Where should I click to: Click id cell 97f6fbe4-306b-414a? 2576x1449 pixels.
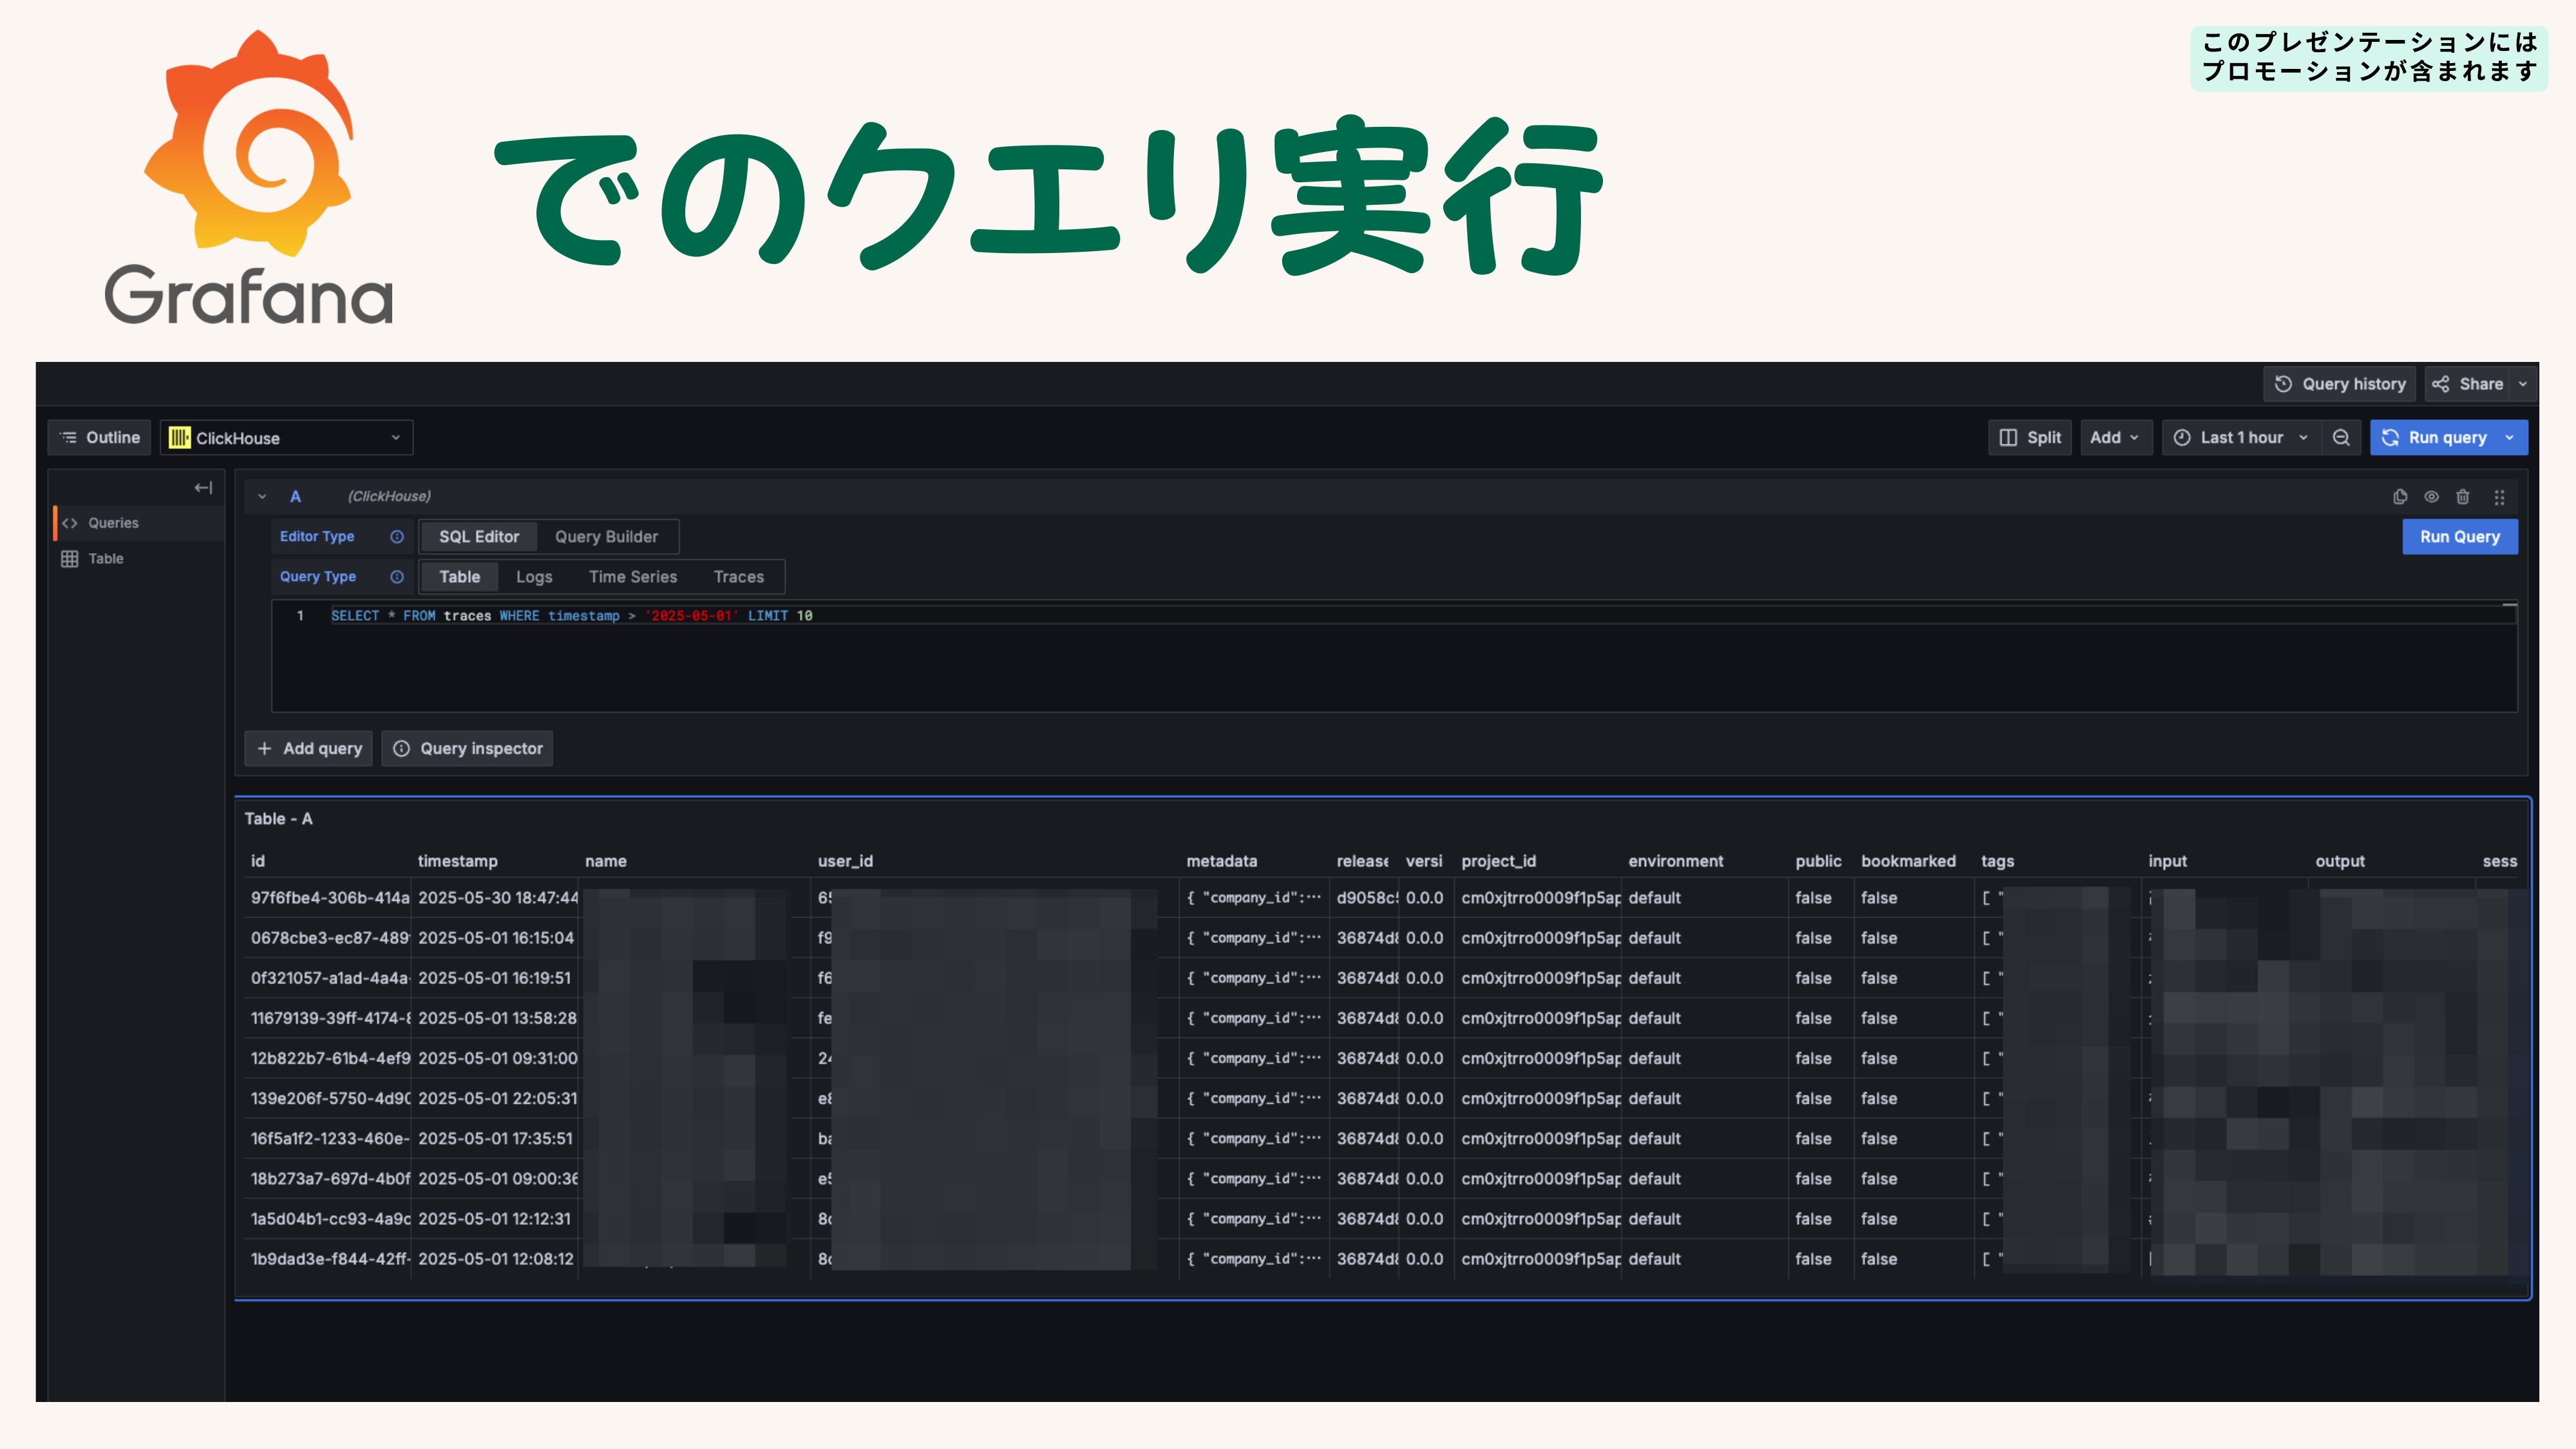(x=329, y=898)
